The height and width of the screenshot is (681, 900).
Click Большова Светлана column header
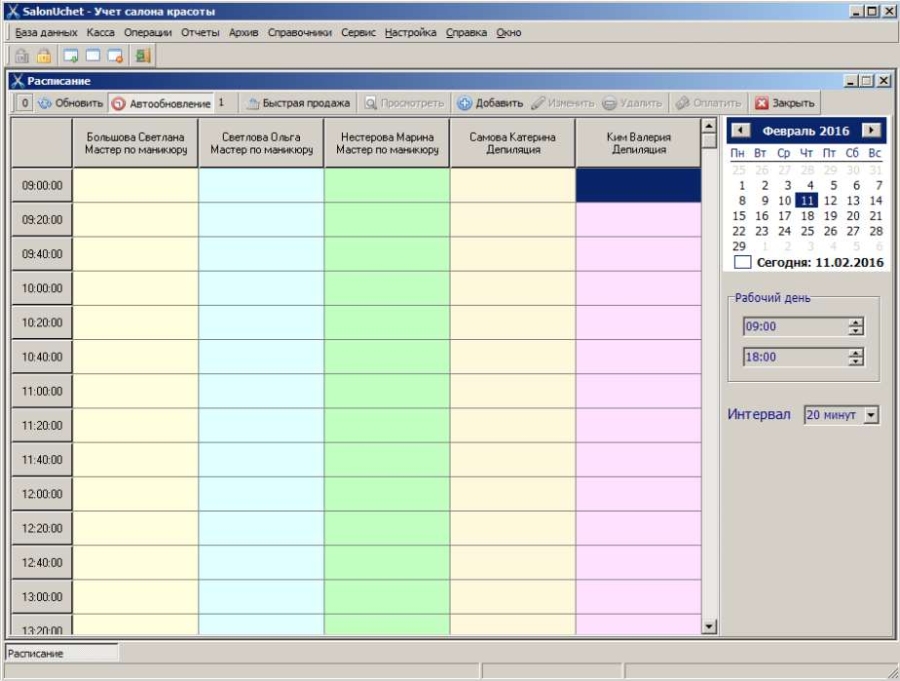135,143
